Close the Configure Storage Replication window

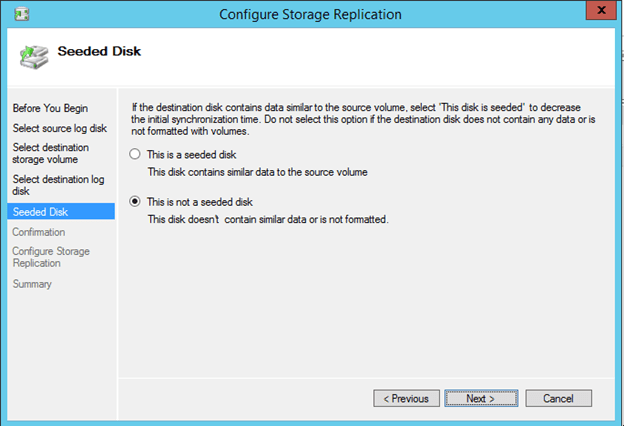[600, 12]
